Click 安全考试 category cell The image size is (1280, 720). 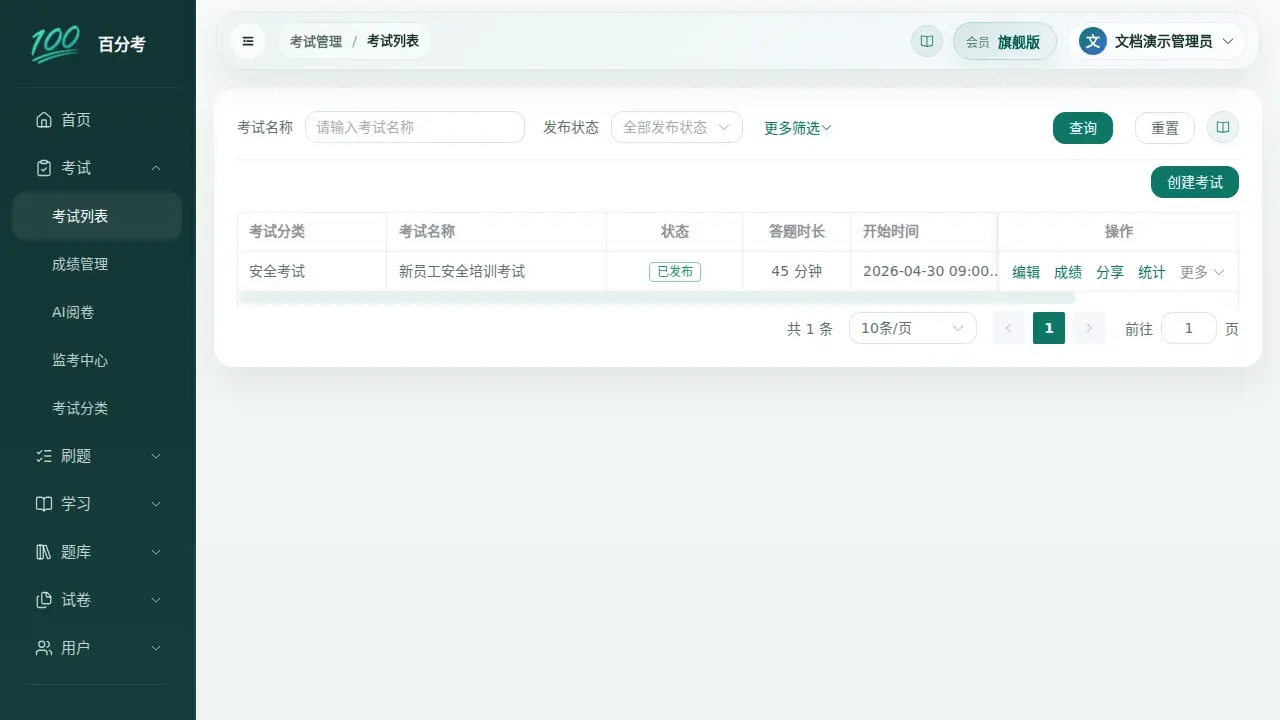coord(312,271)
